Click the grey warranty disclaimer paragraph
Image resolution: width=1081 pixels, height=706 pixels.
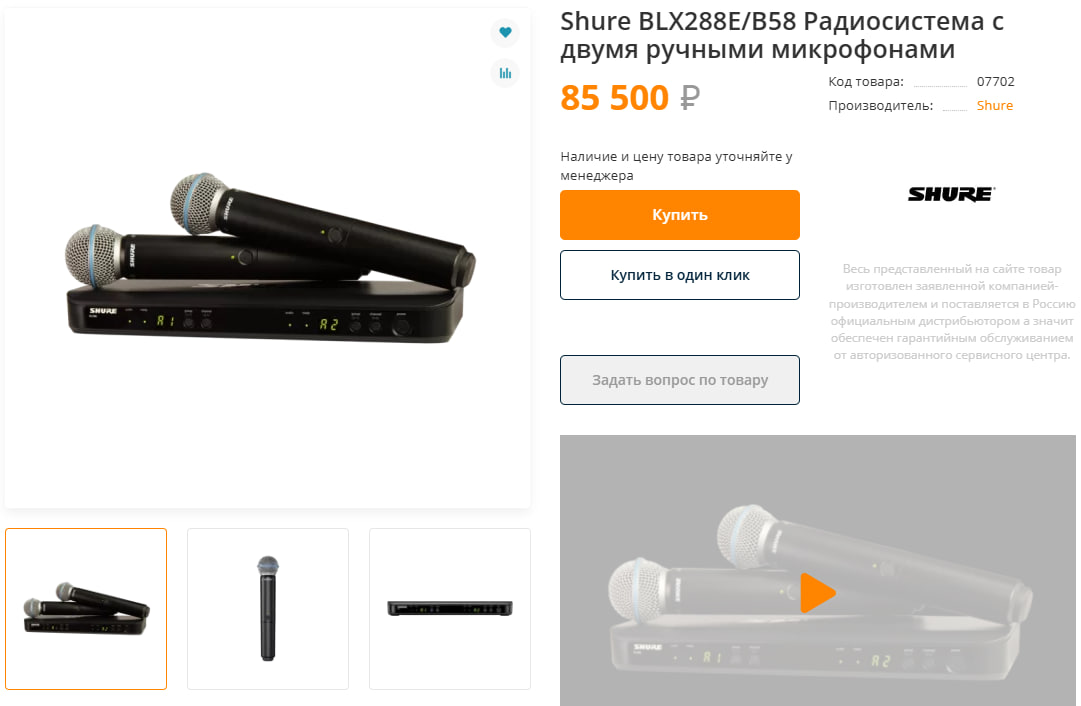(x=952, y=312)
